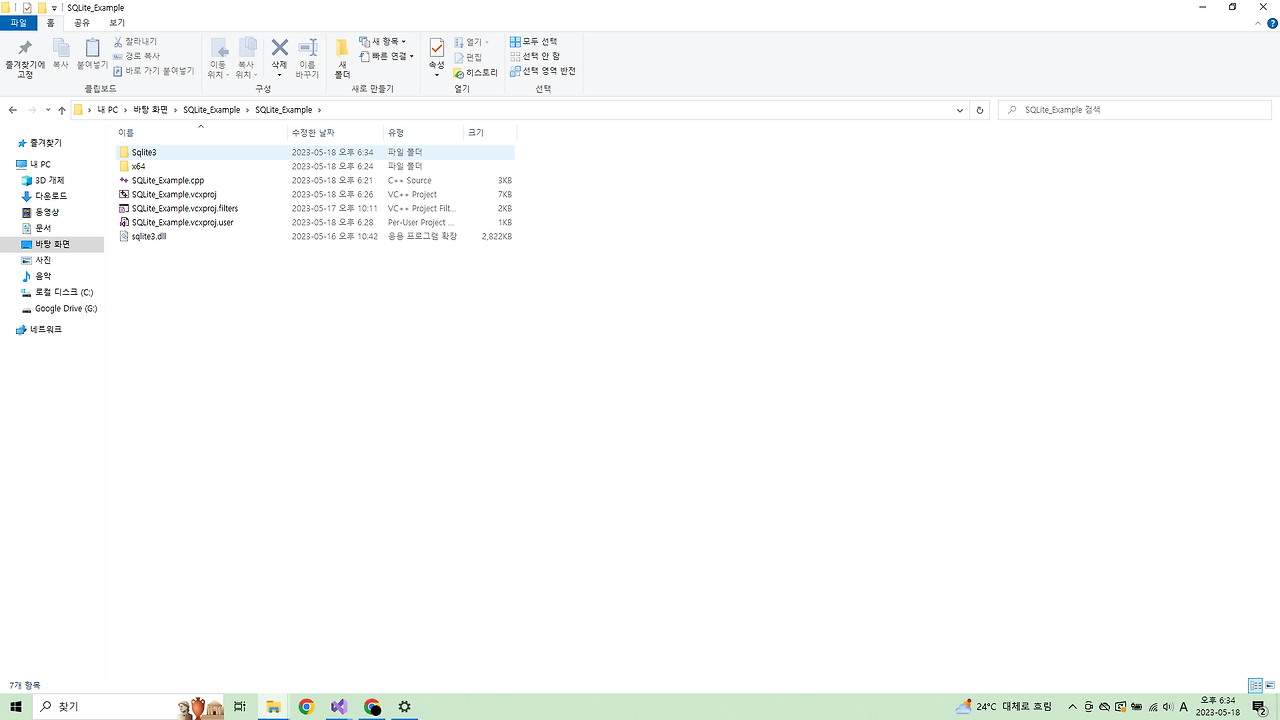Click 모두 선택 to select all
The width and height of the screenshot is (1280, 720).
tap(533, 42)
